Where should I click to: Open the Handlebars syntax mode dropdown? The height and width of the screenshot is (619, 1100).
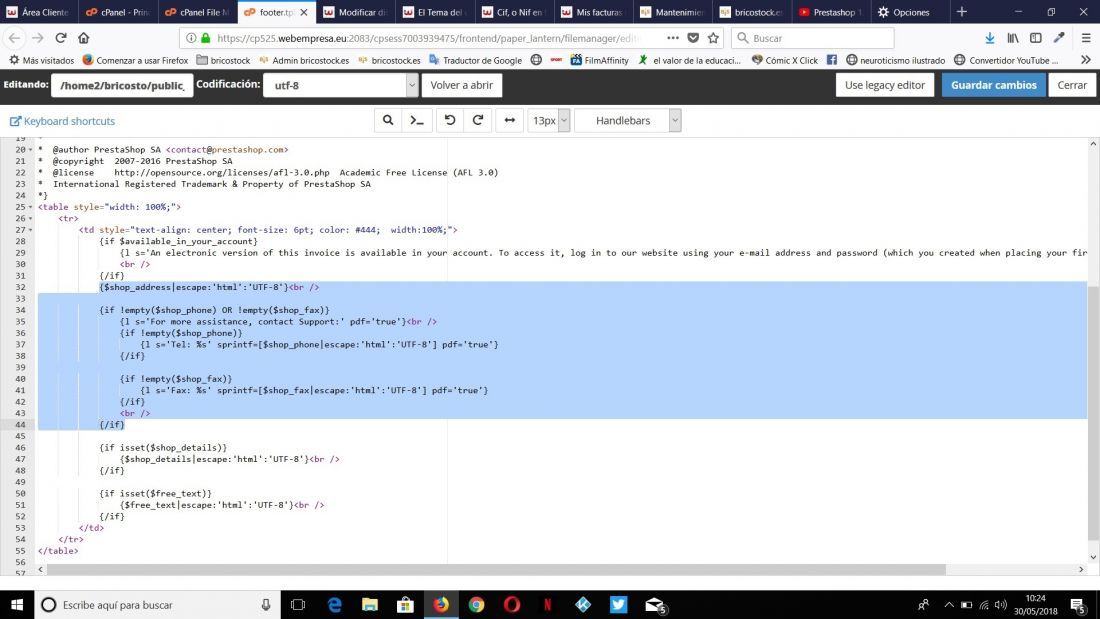pyautogui.click(x=628, y=121)
